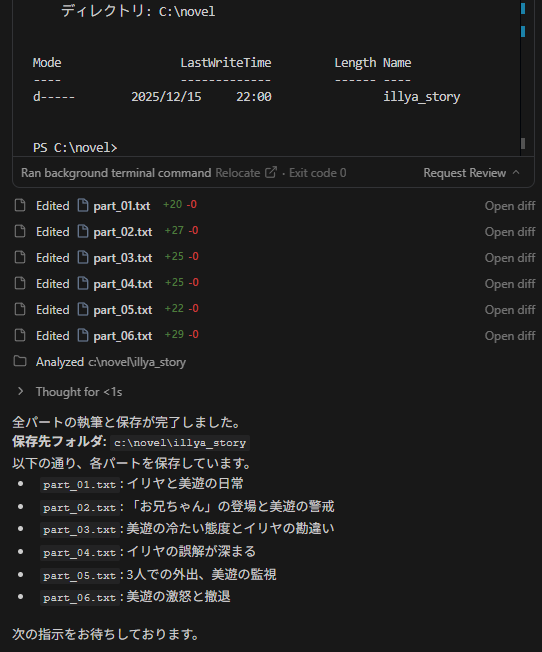Viewport: 542px width, 652px height.
Task: Click the Edited icon on part_02.txt row
Action: pos(20,231)
